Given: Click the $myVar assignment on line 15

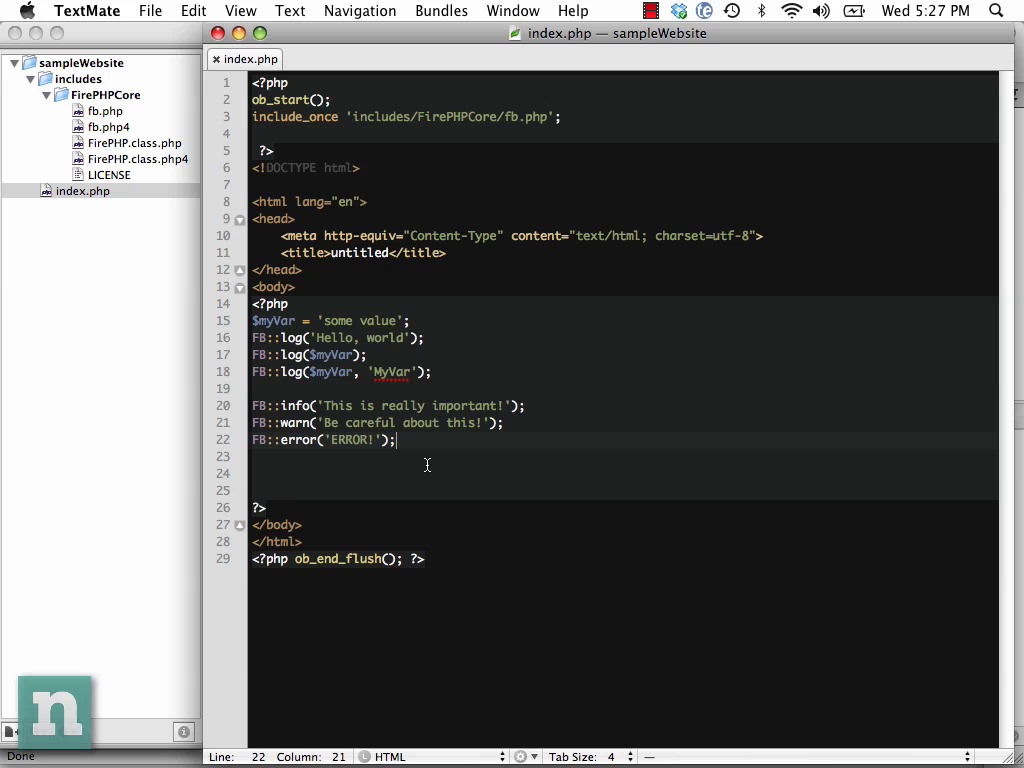Looking at the screenshot, I should click(330, 321).
